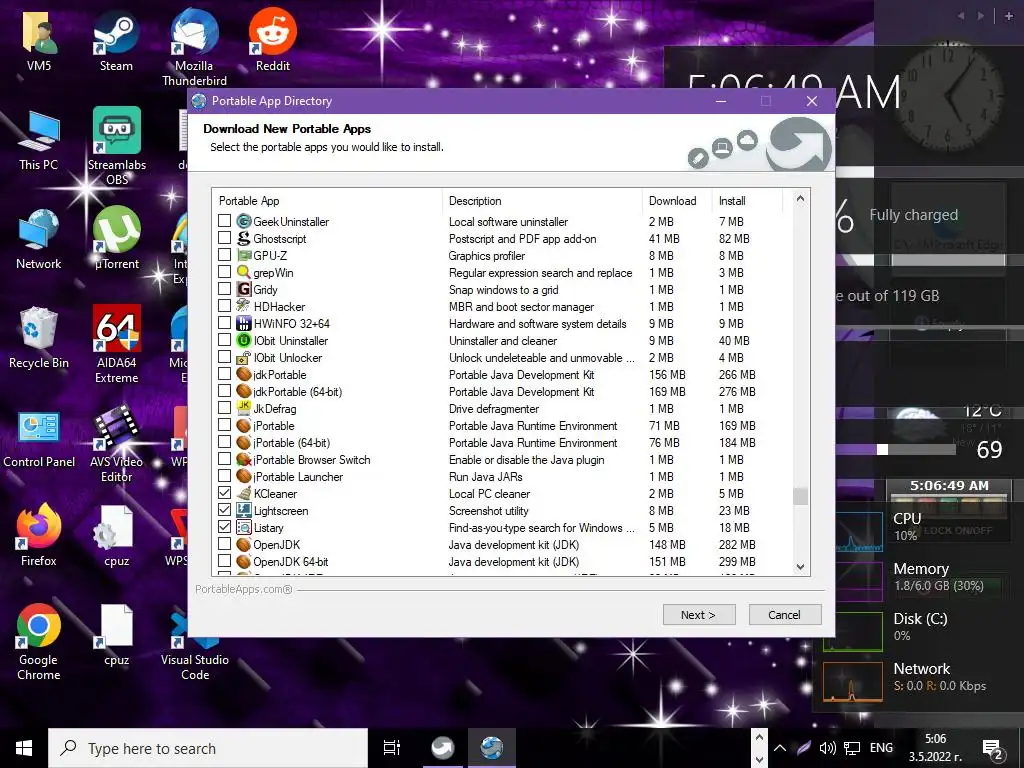Image resolution: width=1024 pixels, height=768 pixels.
Task: Sort list by Portable App column header
Action: click(x=327, y=200)
